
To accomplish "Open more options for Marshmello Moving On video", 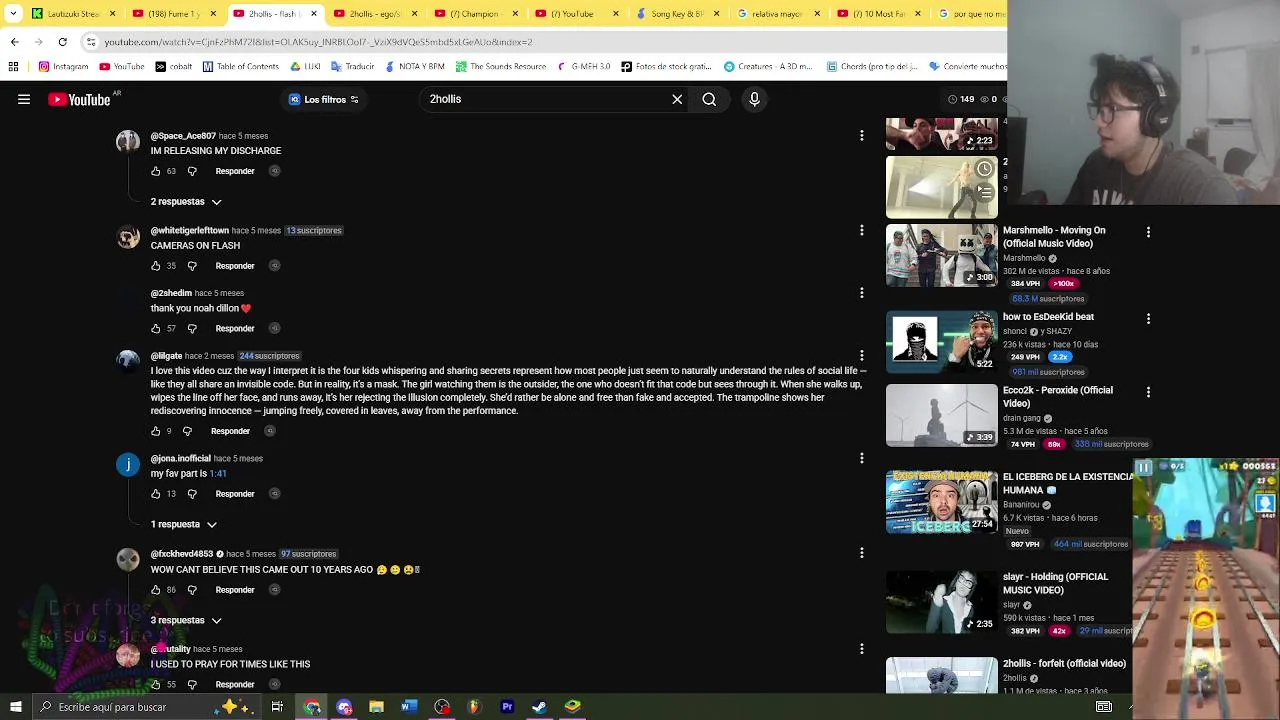I will 1148,232.
